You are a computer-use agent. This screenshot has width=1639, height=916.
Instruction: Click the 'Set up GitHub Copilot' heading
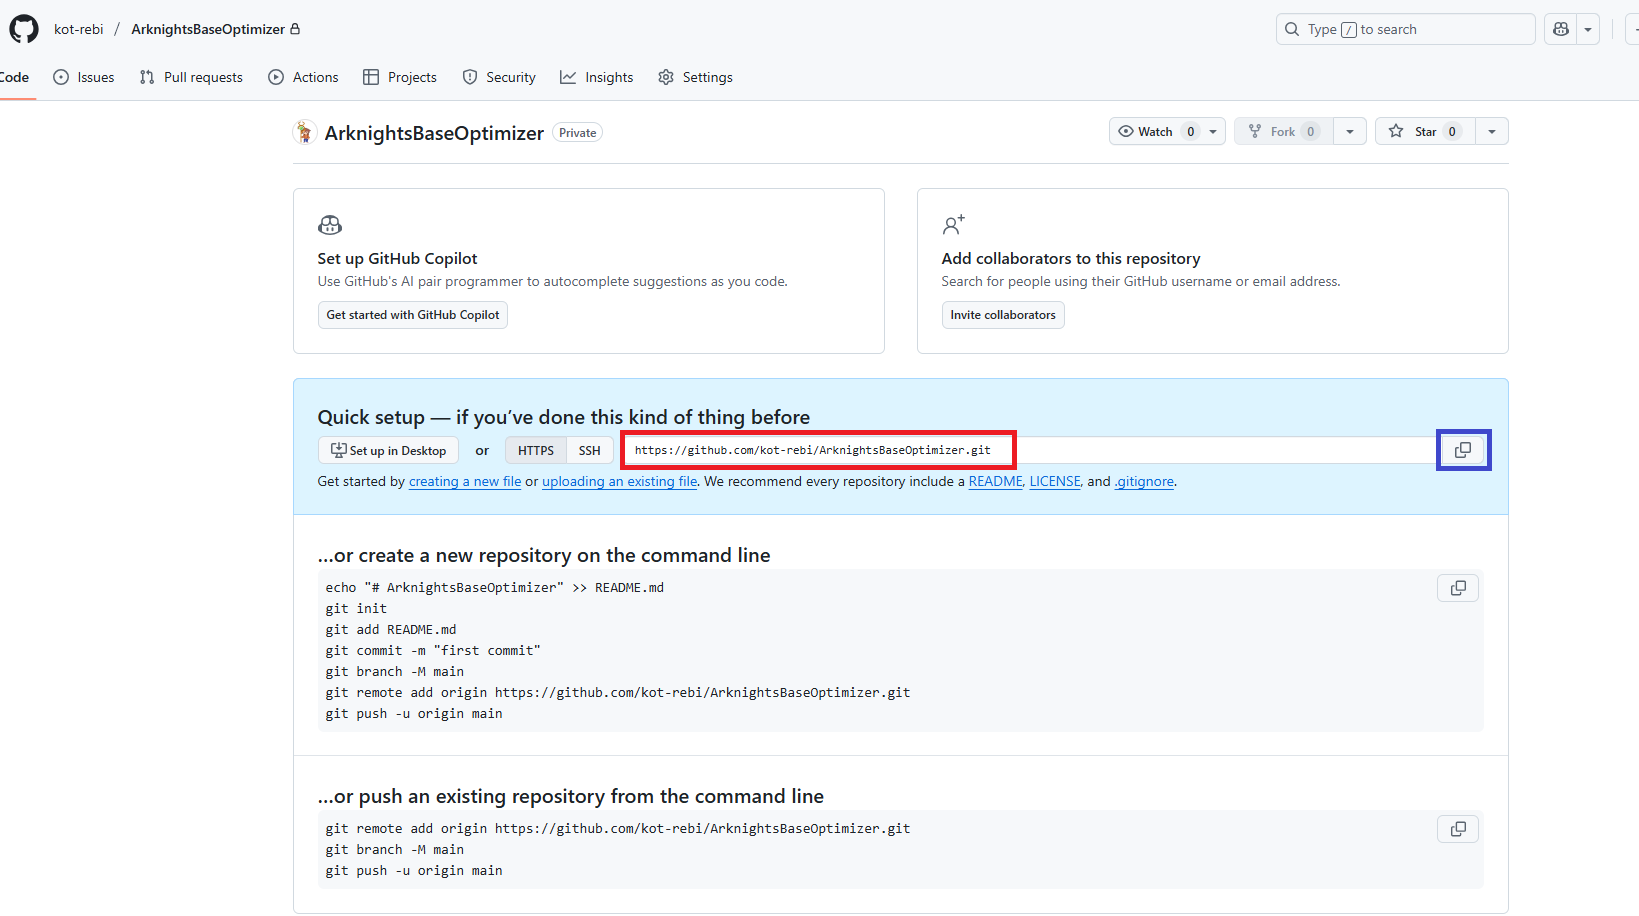pos(397,258)
